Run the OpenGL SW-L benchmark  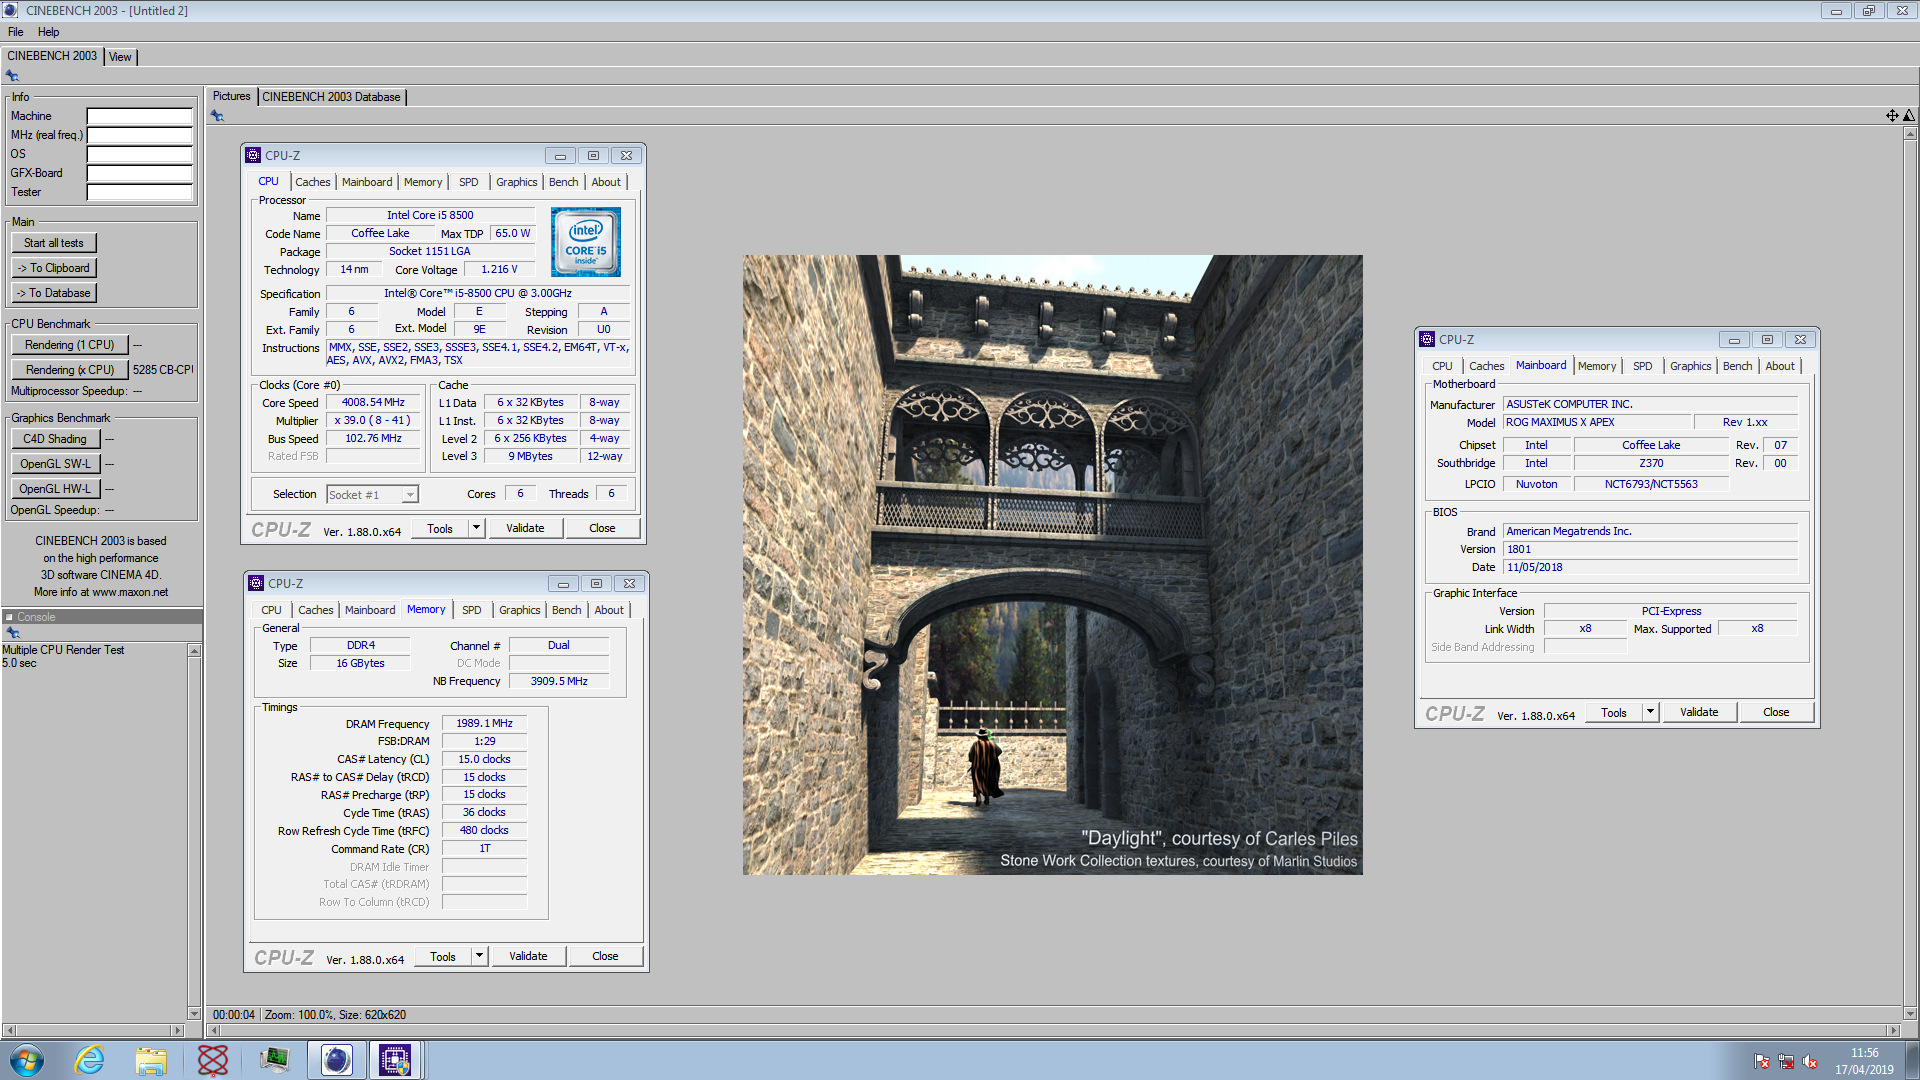(x=55, y=464)
